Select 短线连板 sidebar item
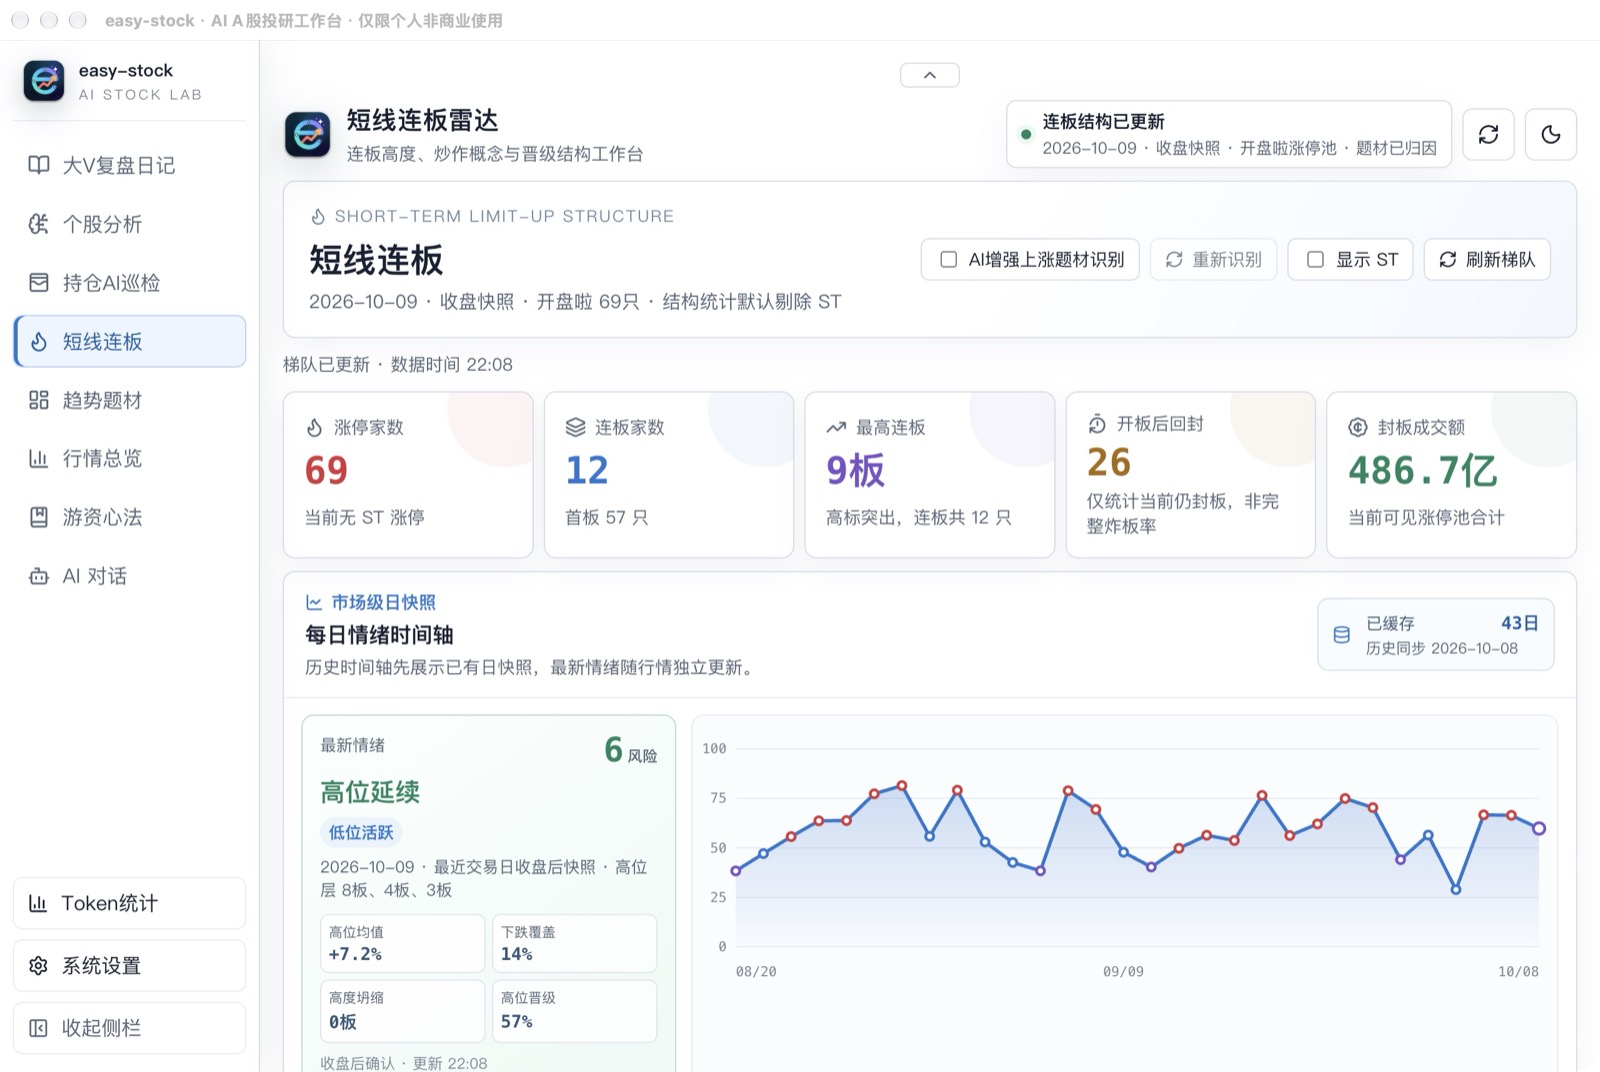This screenshot has height=1072, width=1600. (x=130, y=341)
